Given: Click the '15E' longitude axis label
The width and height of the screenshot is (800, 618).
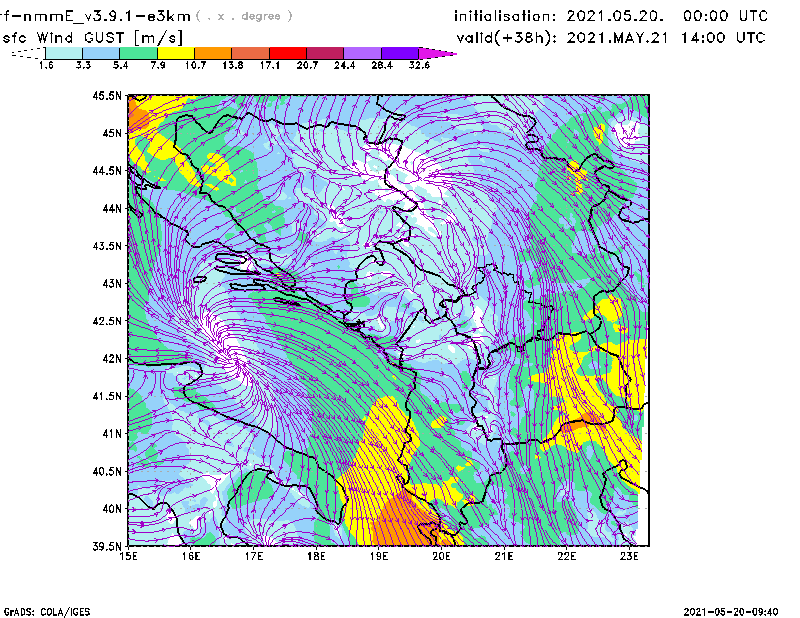Looking at the screenshot, I should tap(128, 556).
